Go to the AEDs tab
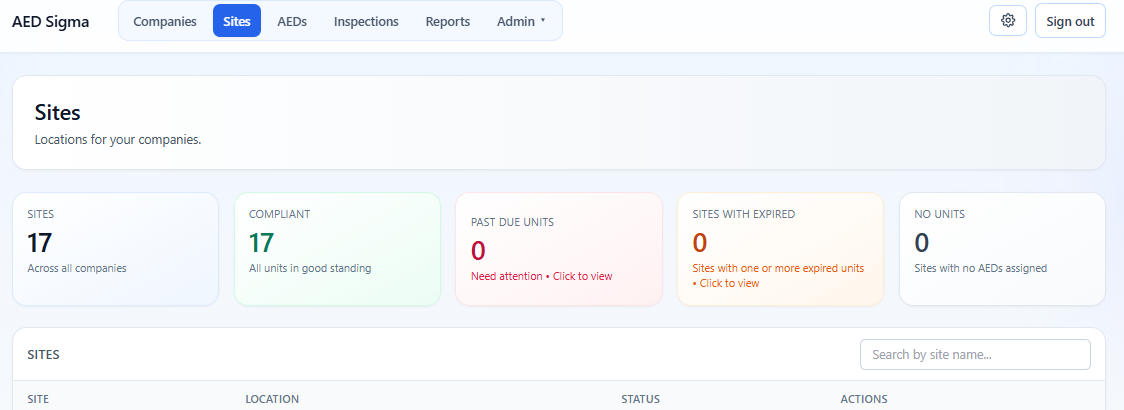 pyautogui.click(x=292, y=21)
